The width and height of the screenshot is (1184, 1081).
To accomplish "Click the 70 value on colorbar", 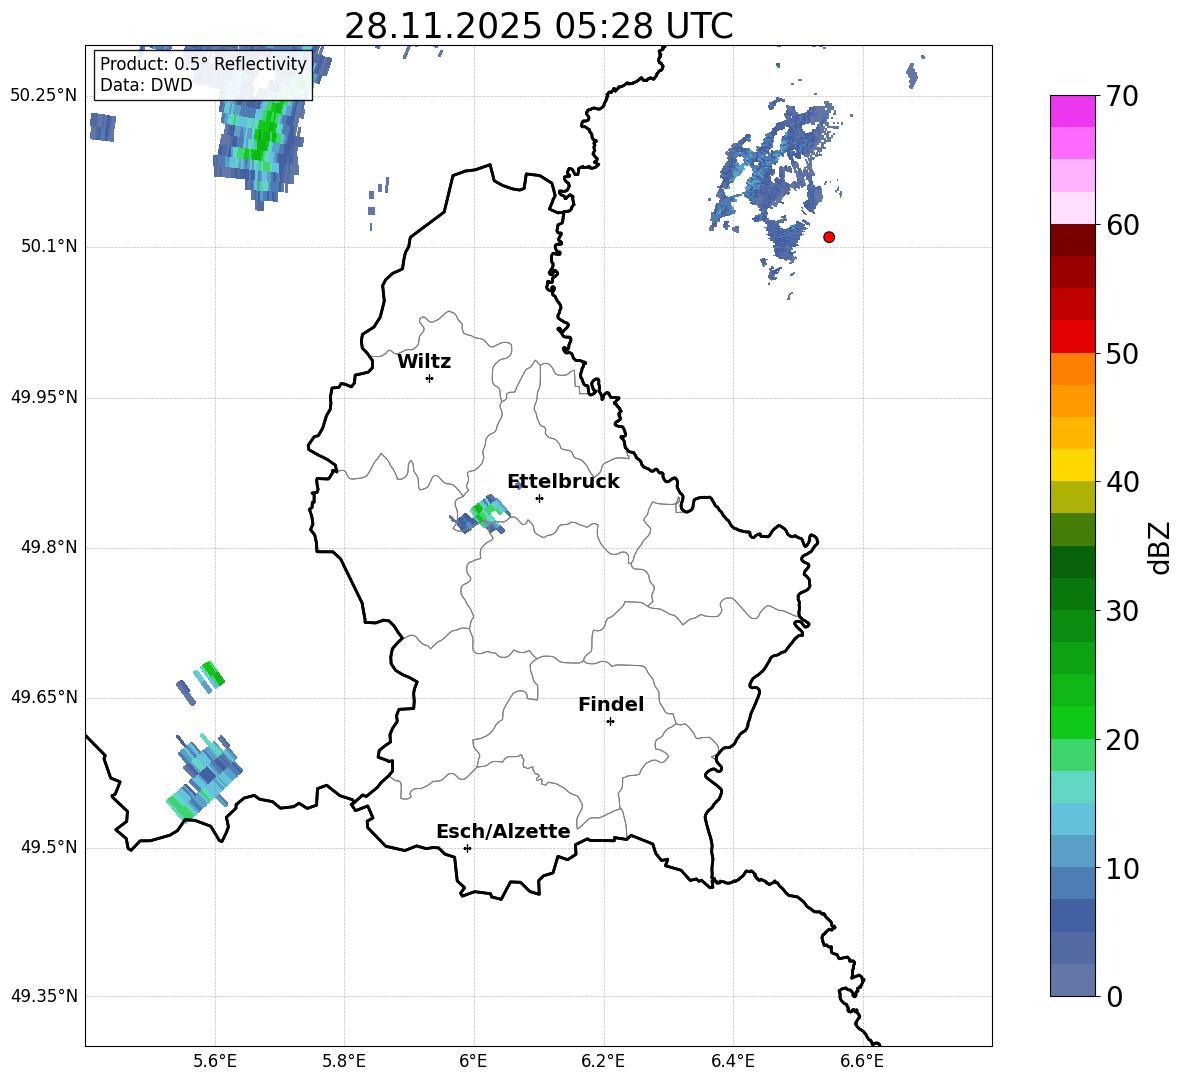I will tap(1122, 96).
